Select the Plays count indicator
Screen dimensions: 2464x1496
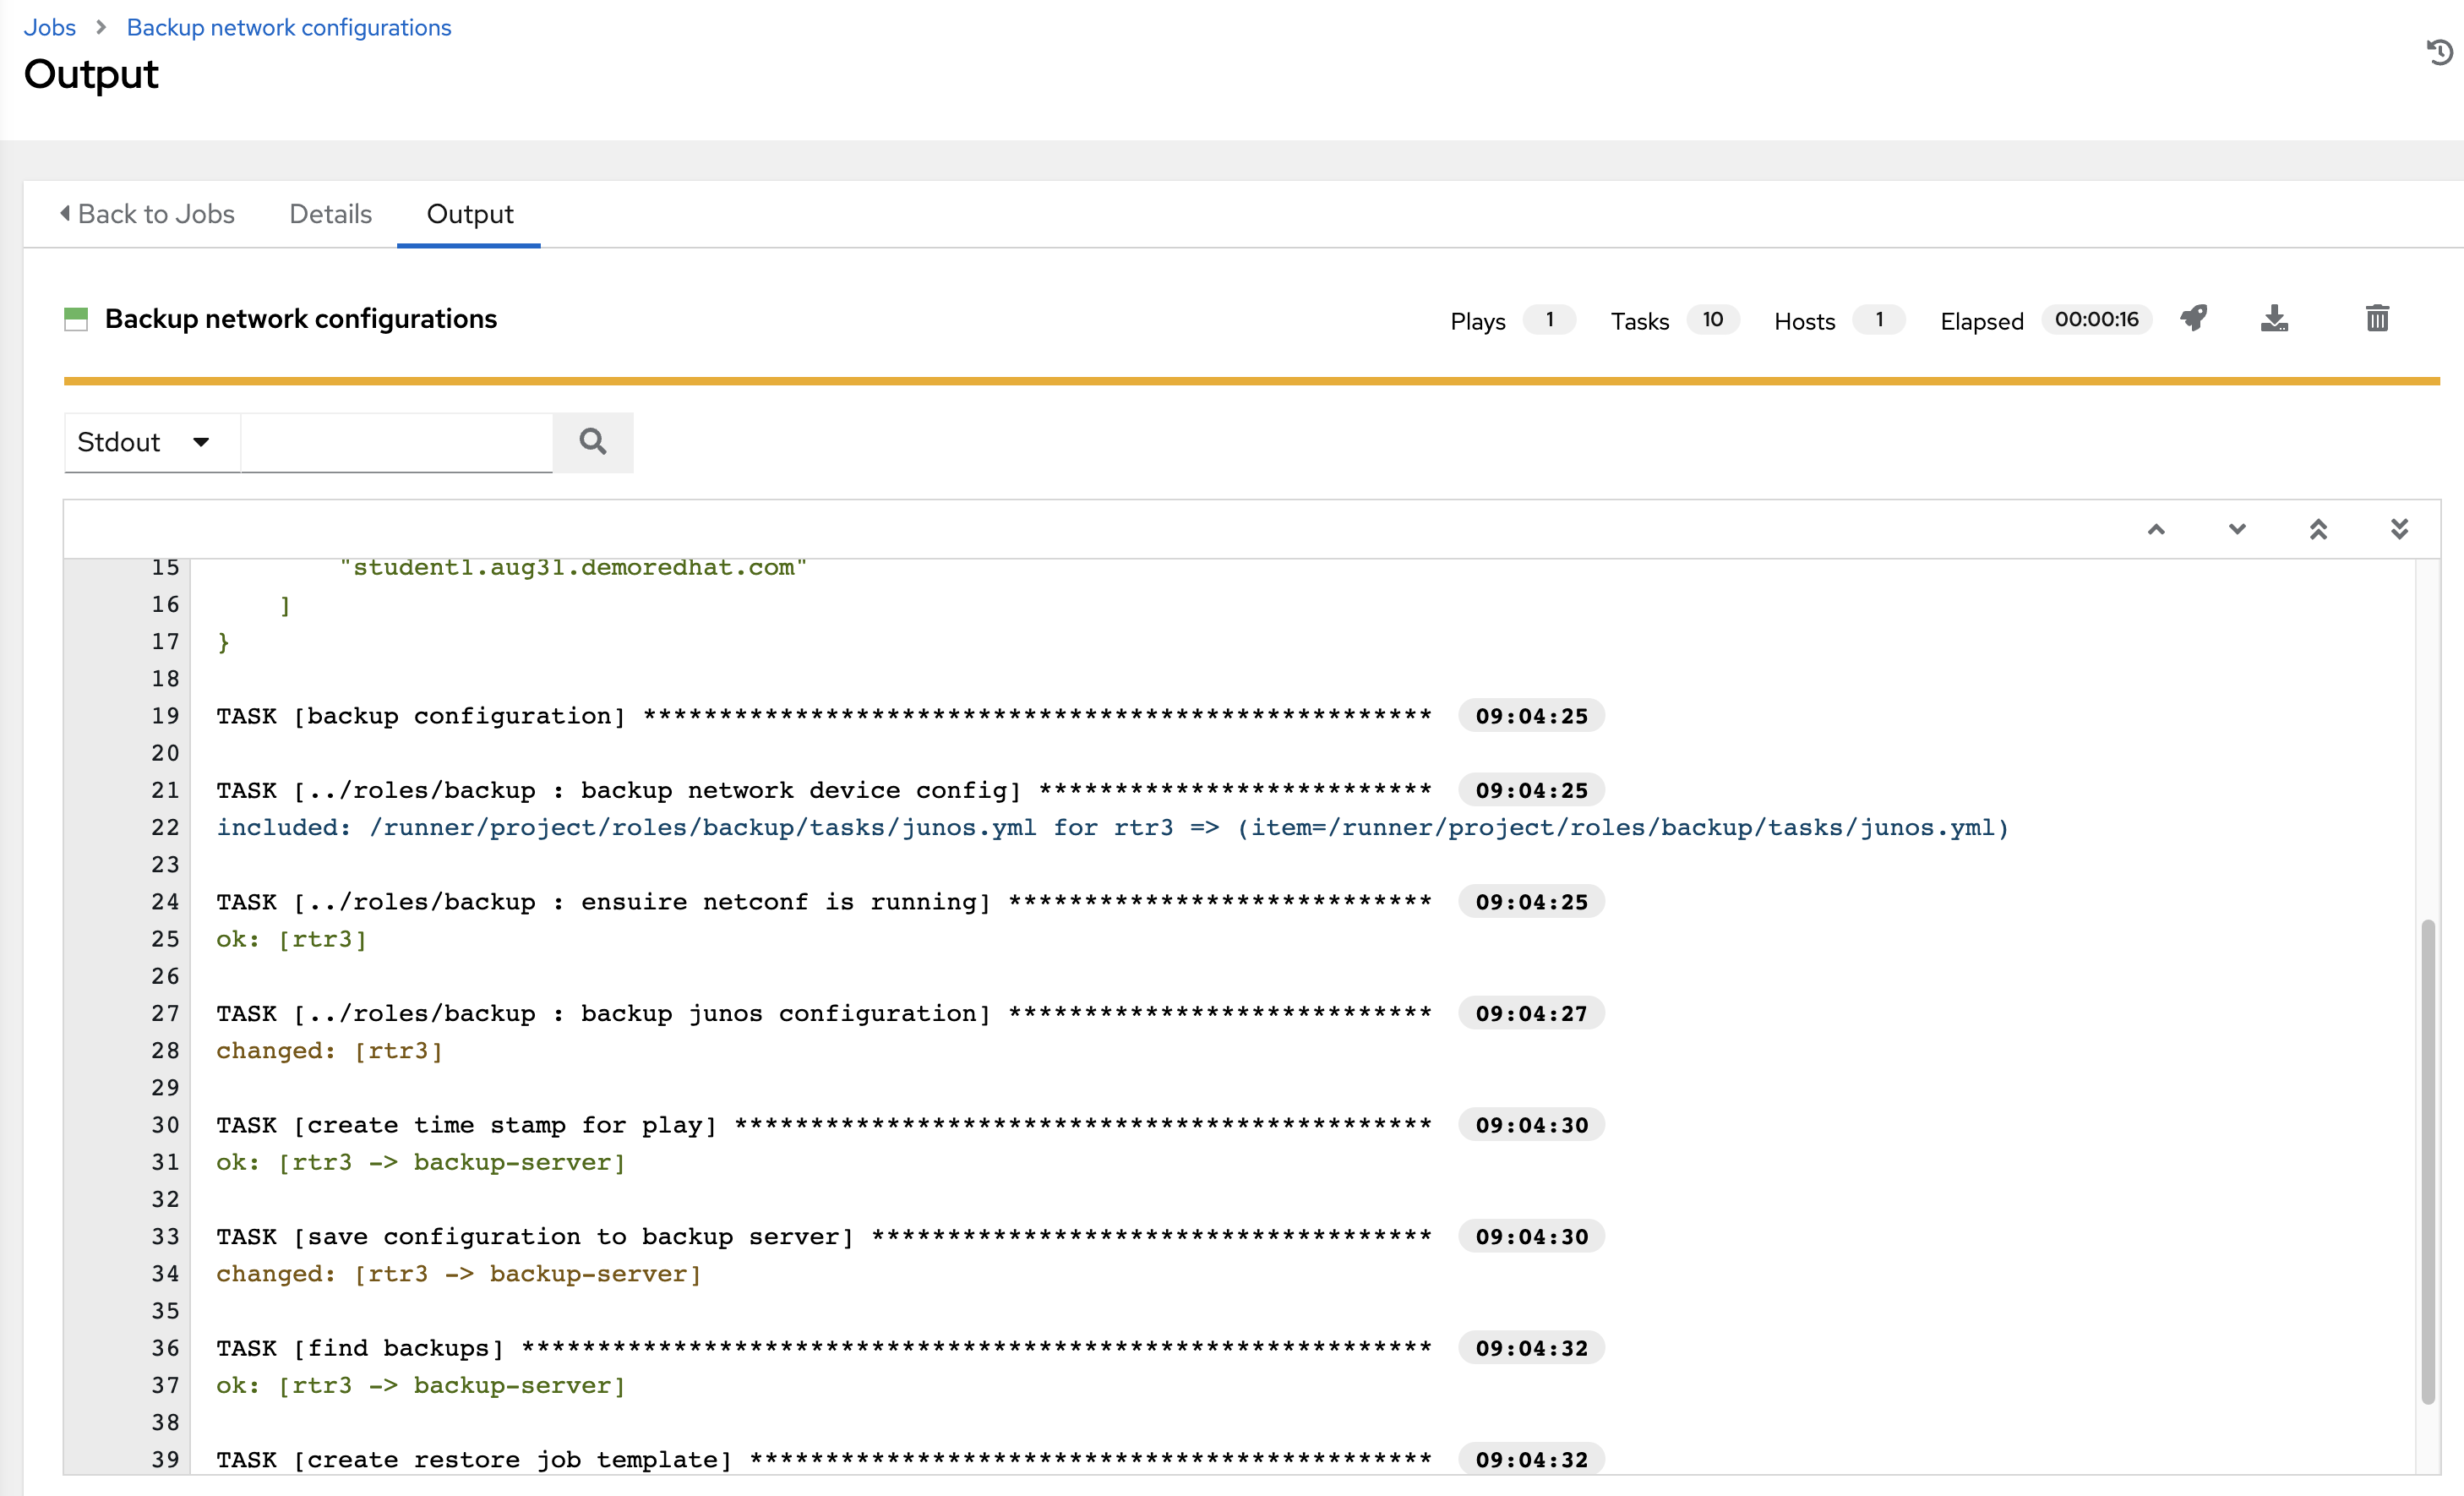point(1547,317)
